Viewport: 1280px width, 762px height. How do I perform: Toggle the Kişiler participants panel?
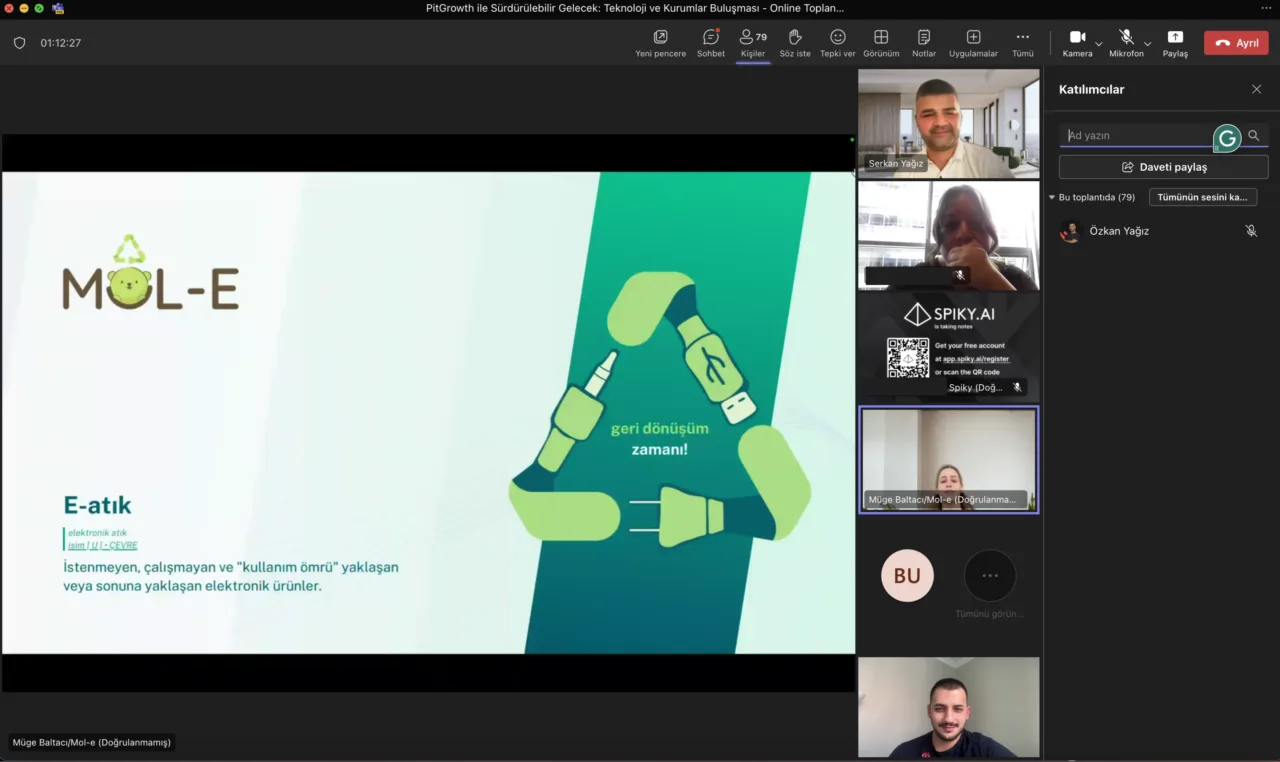pyautogui.click(x=753, y=43)
